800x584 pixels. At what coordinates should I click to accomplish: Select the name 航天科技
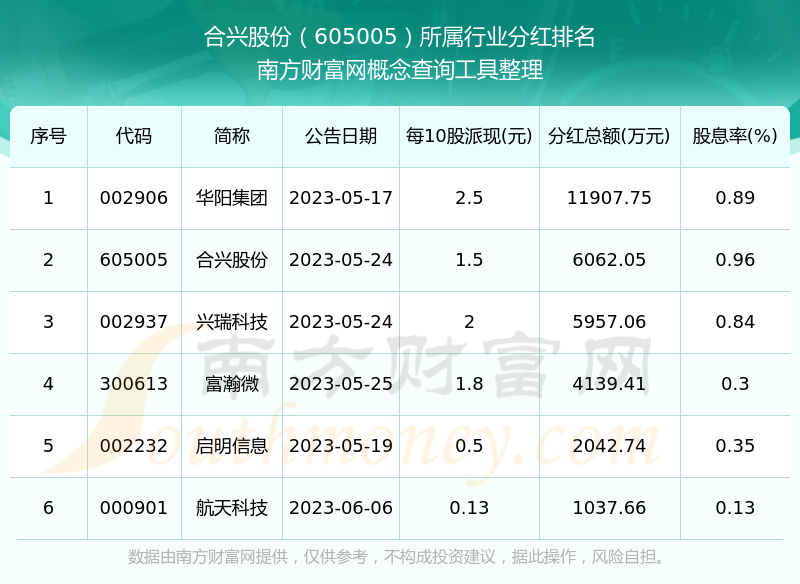coord(232,508)
